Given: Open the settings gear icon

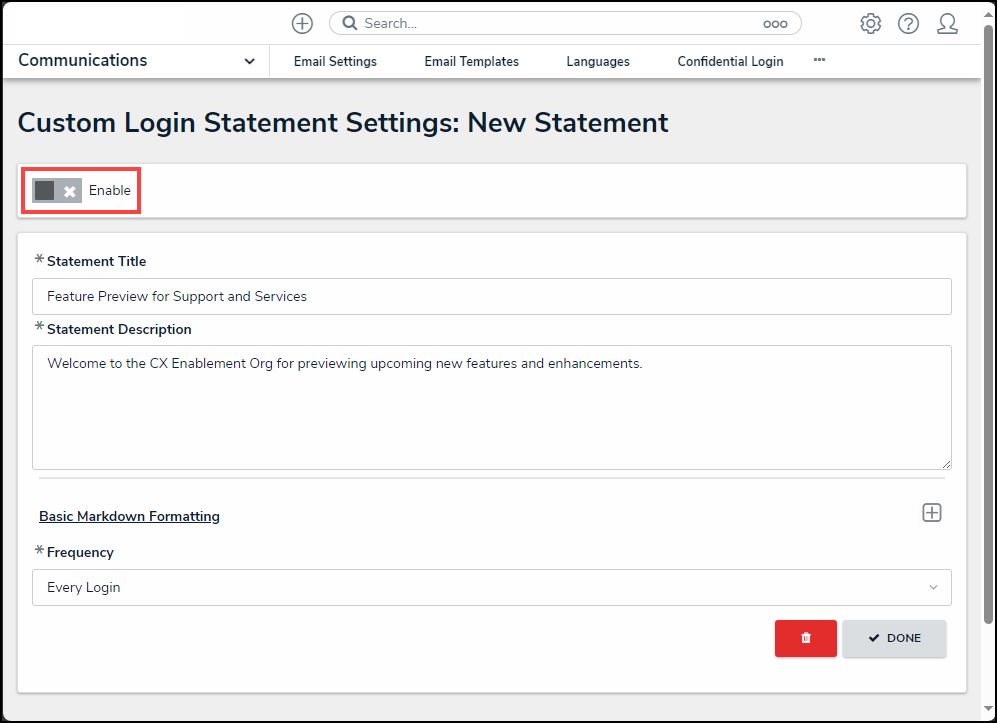Looking at the screenshot, I should (x=870, y=24).
